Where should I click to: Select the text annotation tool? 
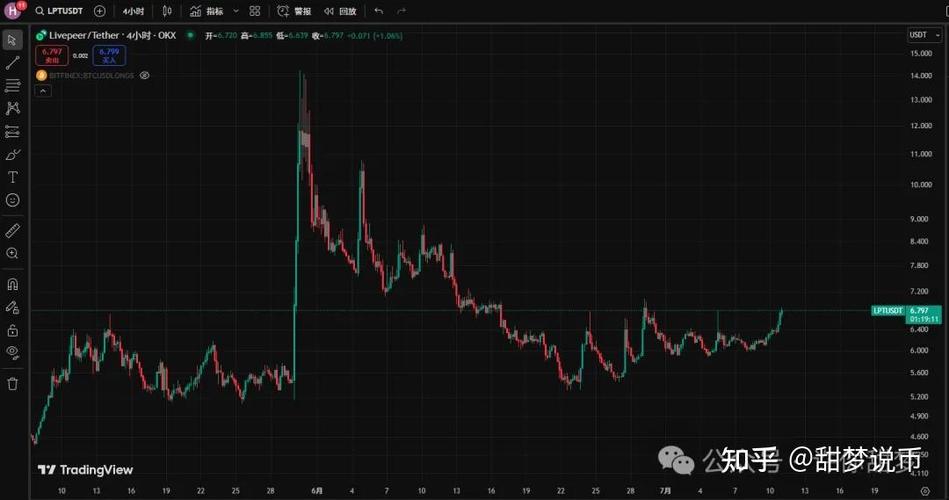tap(13, 177)
